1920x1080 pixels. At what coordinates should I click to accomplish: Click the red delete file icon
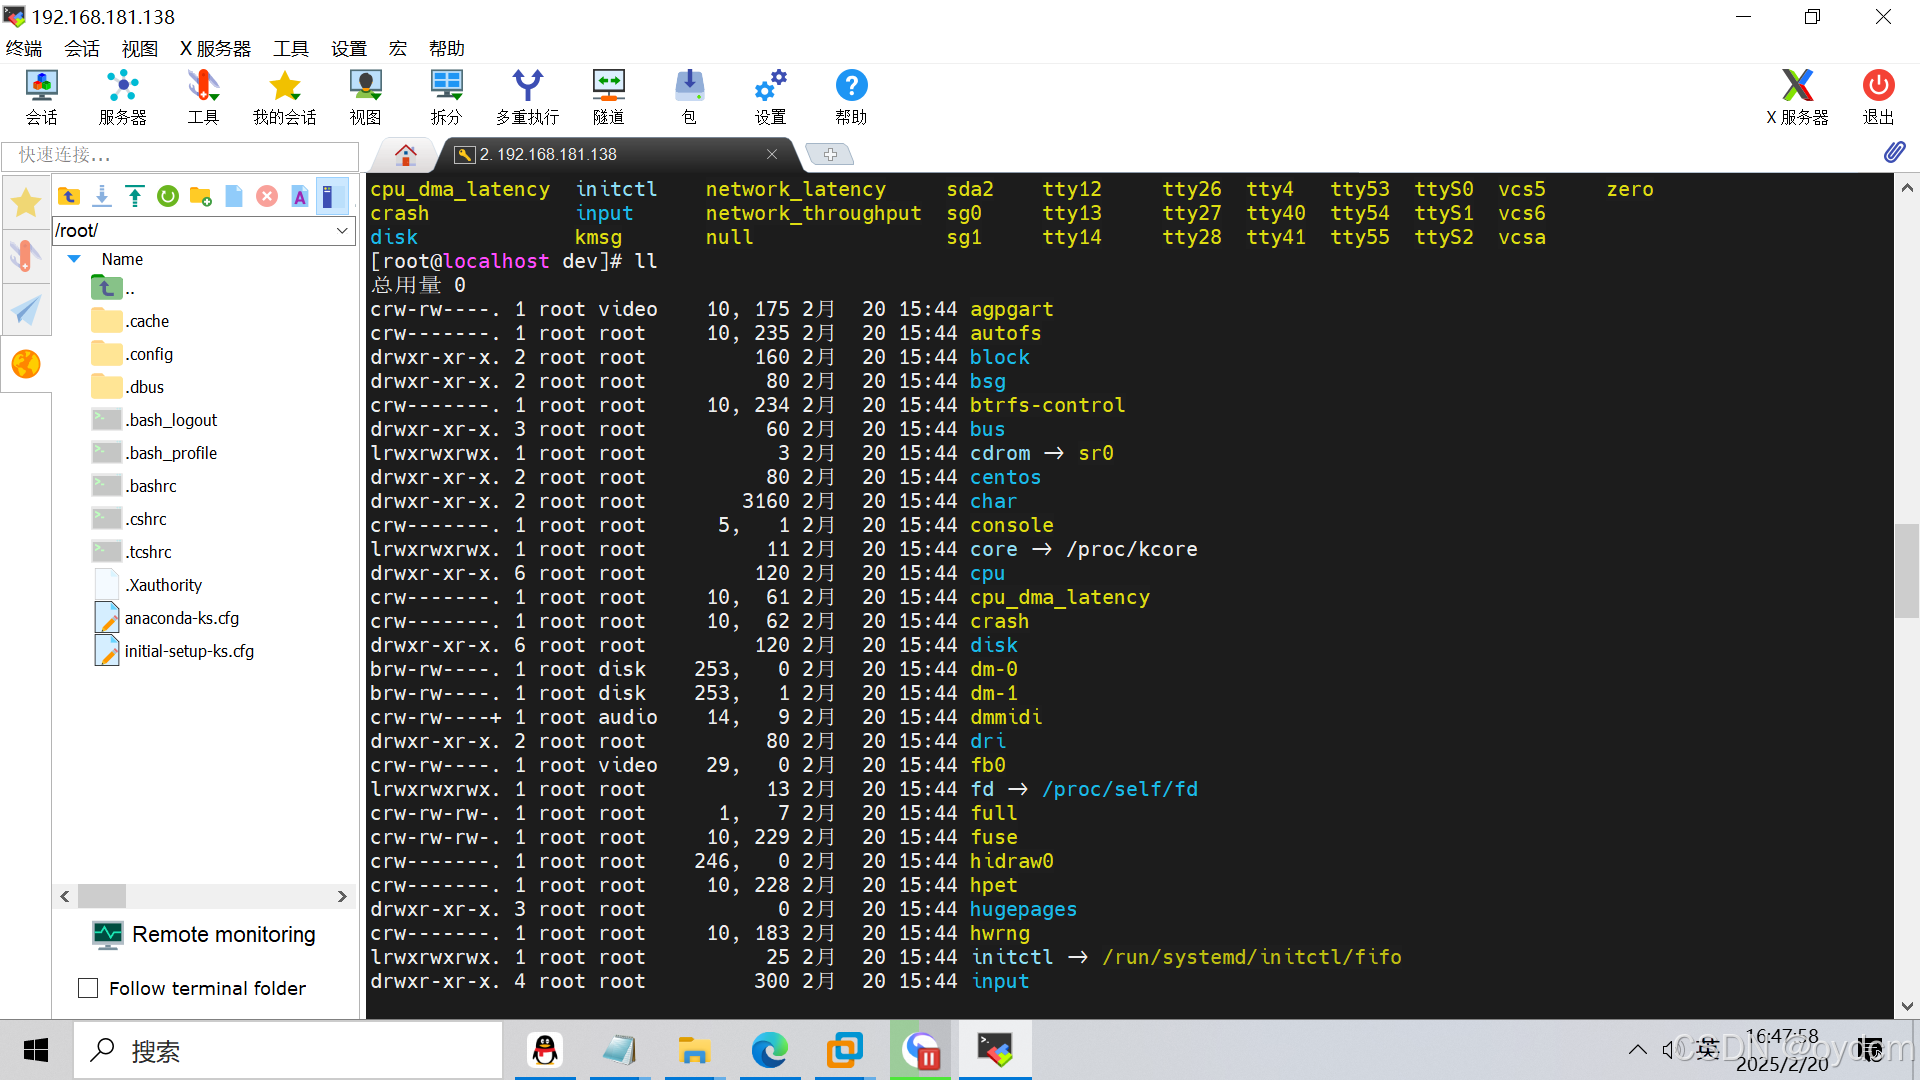pos(267,196)
